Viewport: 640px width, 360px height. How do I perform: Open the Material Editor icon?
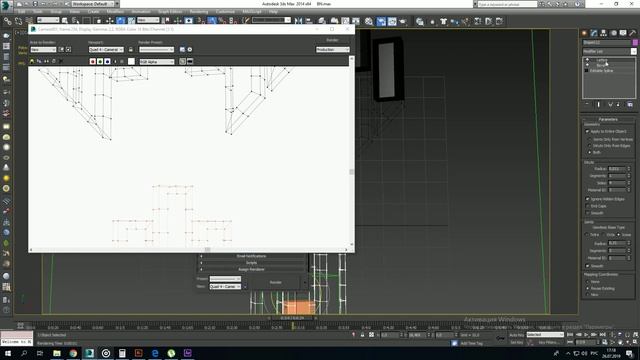tap(369, 21)
